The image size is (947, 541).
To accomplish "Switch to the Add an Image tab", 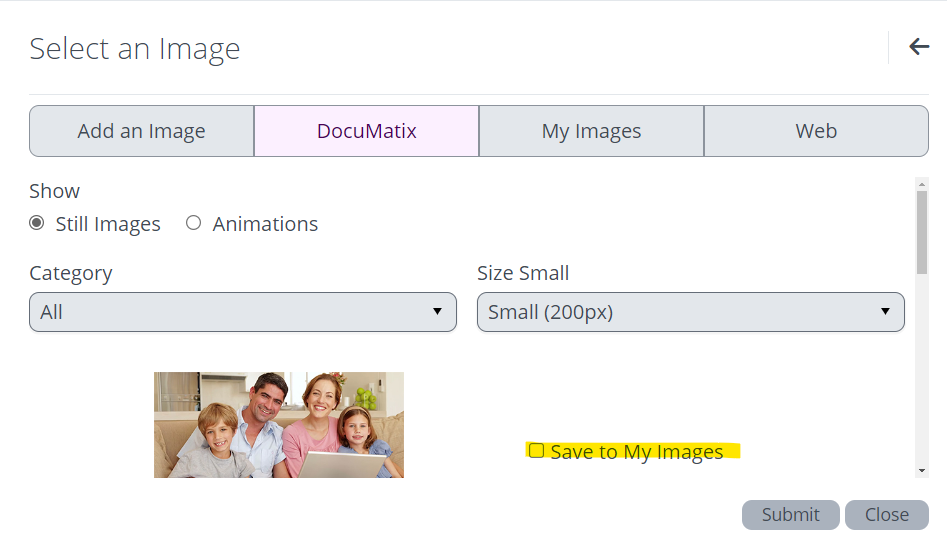I will (x=141, y=131).
